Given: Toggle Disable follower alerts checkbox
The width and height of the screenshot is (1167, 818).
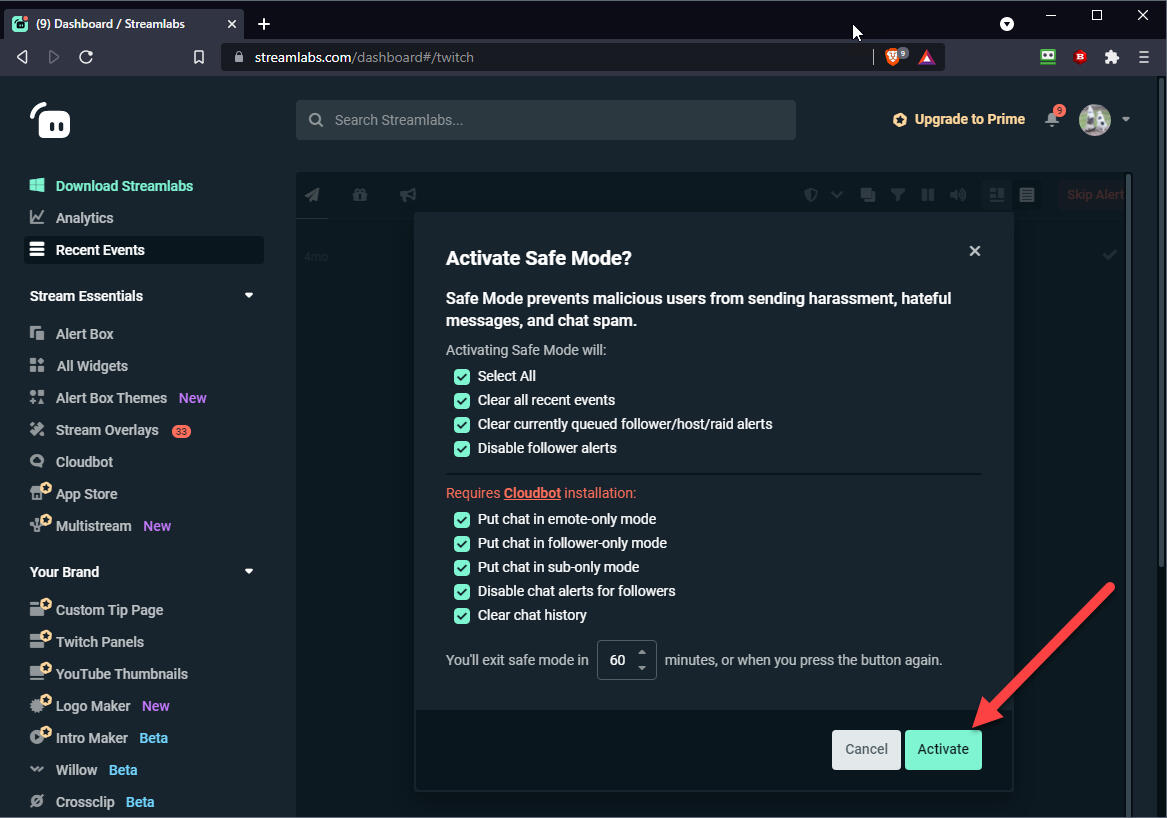Looking at the screenshot, I should point(462,448).
